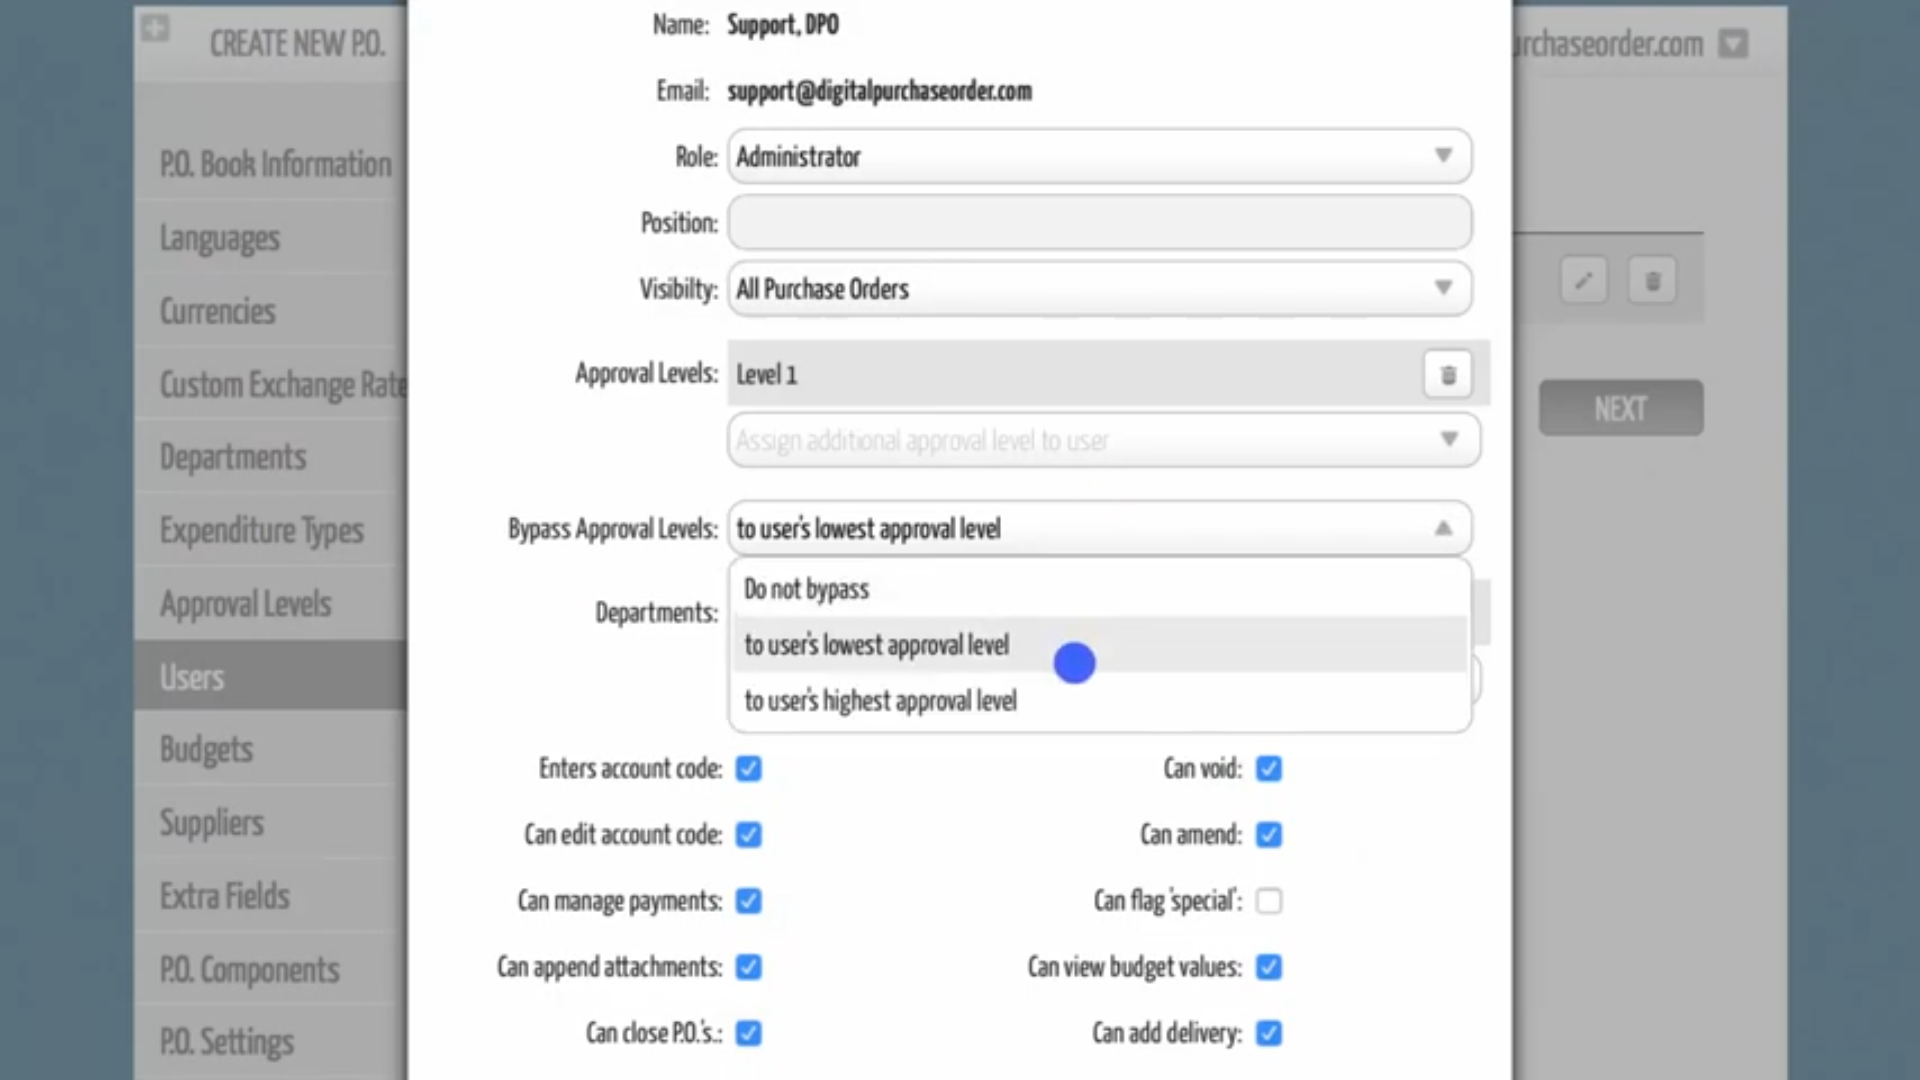This screenshot has width=1920, height=1080.
Task: Uncheck the Enters account code checkbox
Action: (x=749, y=769)
